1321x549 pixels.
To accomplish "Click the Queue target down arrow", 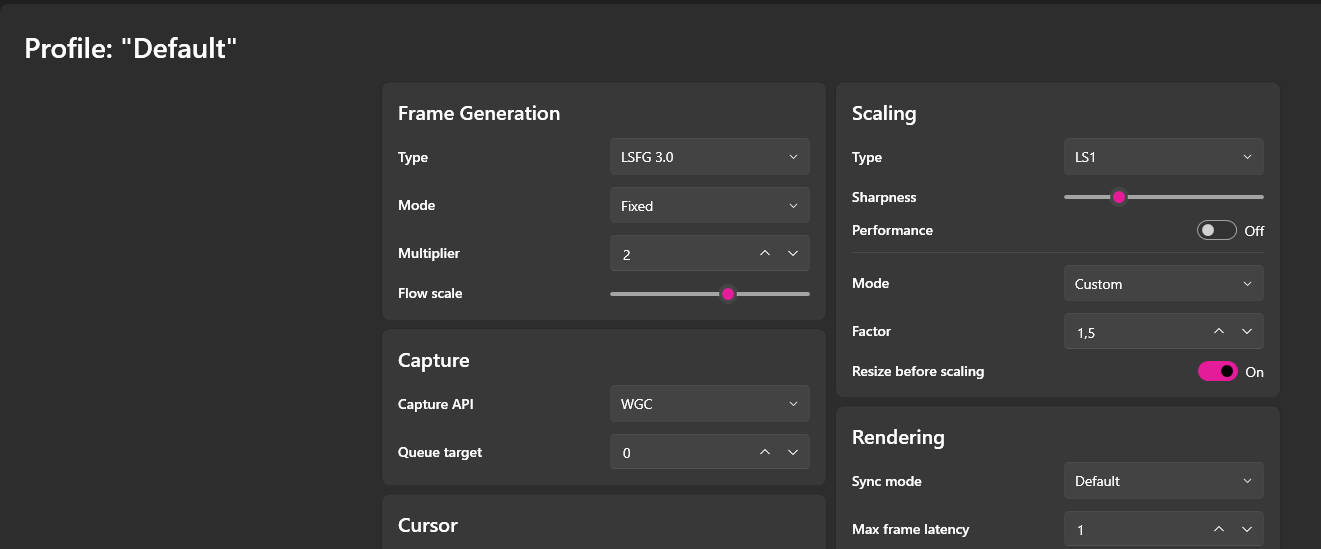I will click(793, 452).
